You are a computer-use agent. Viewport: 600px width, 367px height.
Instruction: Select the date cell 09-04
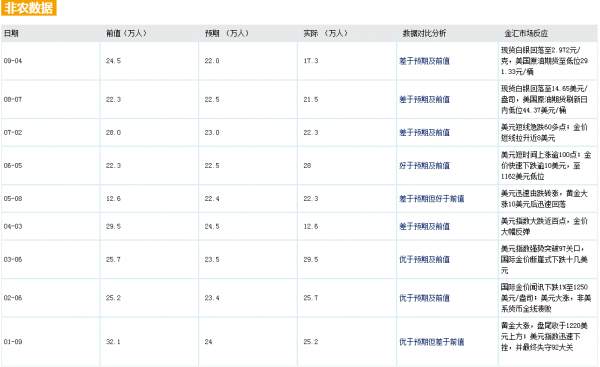[x=13, y=61]
